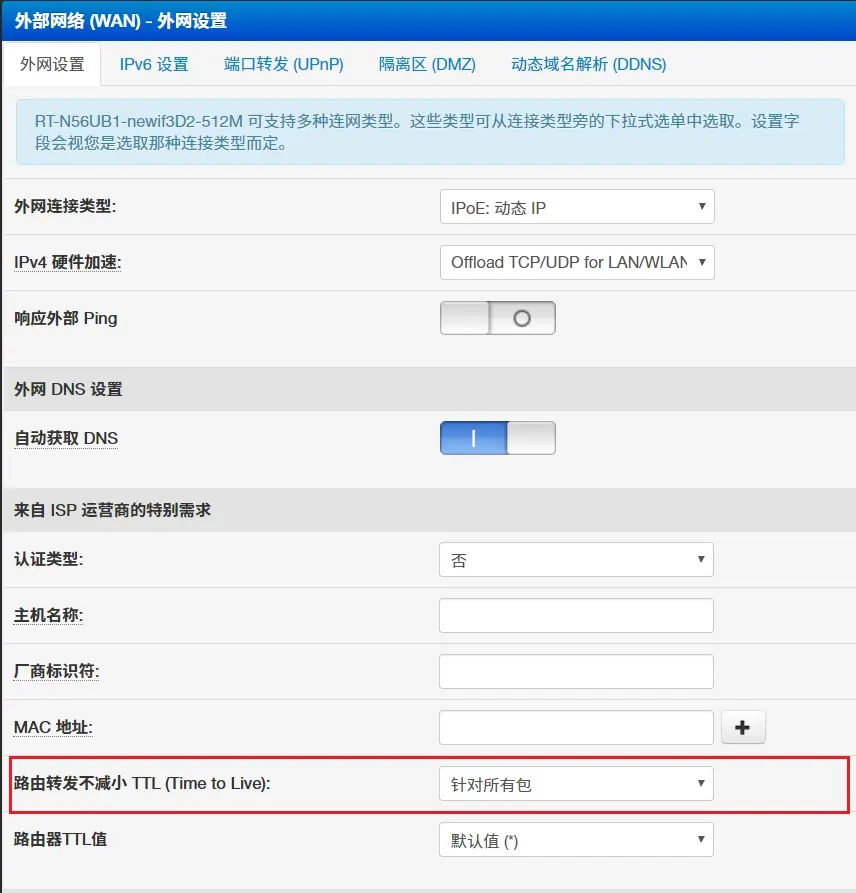This screenshot has height=893, width=856.
Task: Open the 路由转发不减小 TTL dropdown
Action: pos(576,784)
